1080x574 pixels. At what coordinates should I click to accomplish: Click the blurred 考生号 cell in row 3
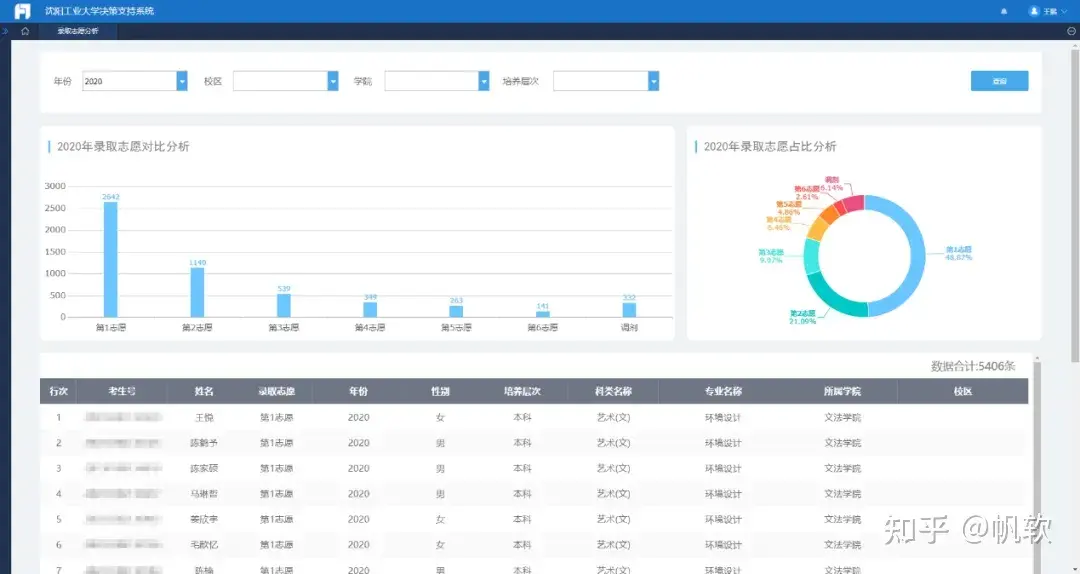123,469
